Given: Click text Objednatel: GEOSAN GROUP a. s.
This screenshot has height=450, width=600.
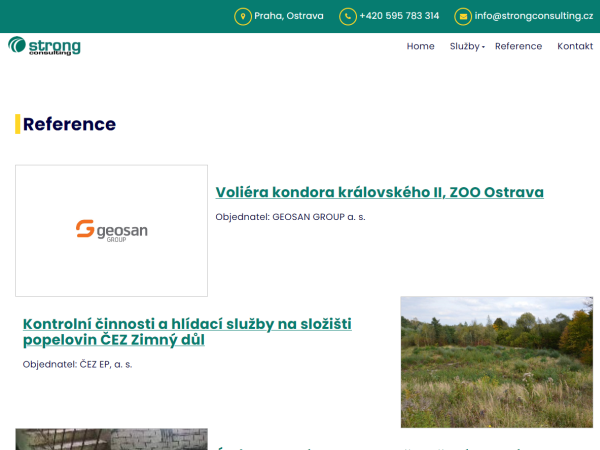Looking at the screenshot, I should (290, 217).
